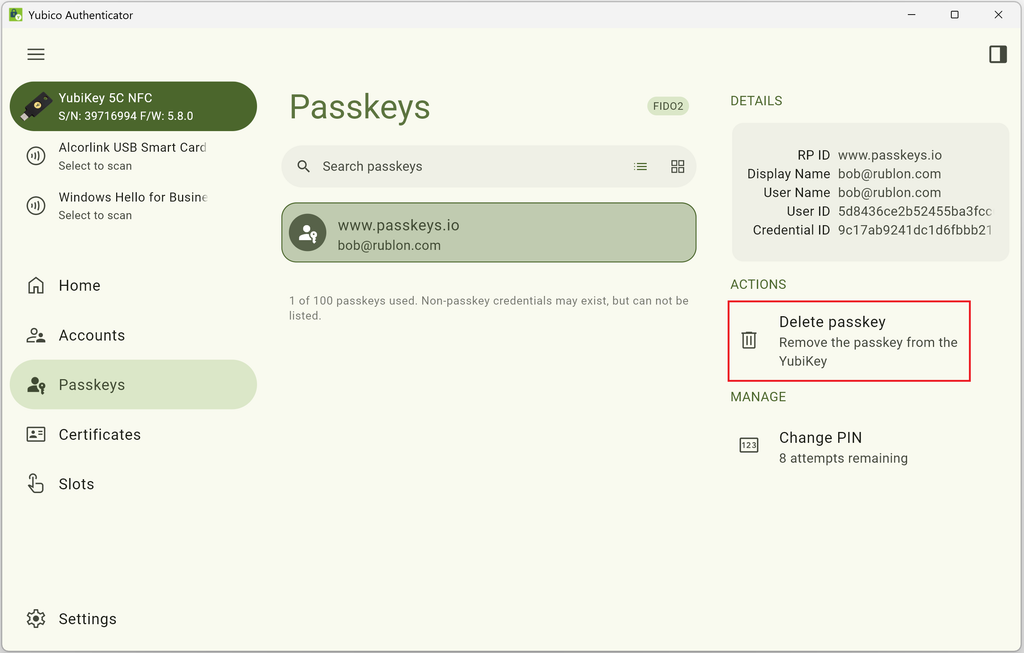Viewport: 1024px width, 653px height.
Task: Select the YubiKey 5C NFC device
Action: click(x=133, y=106)
